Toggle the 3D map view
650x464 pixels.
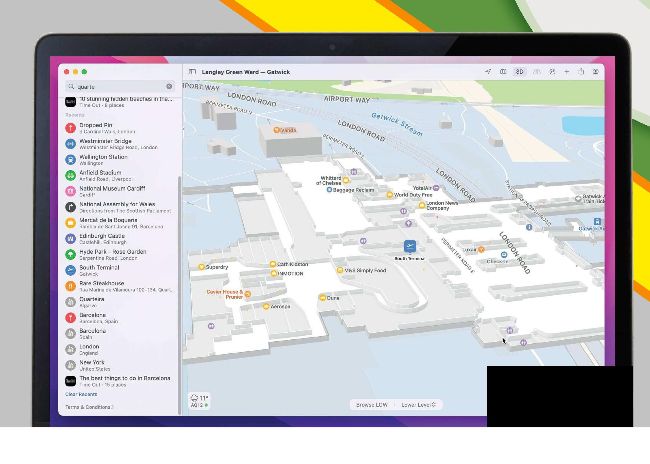pos(520,72)
